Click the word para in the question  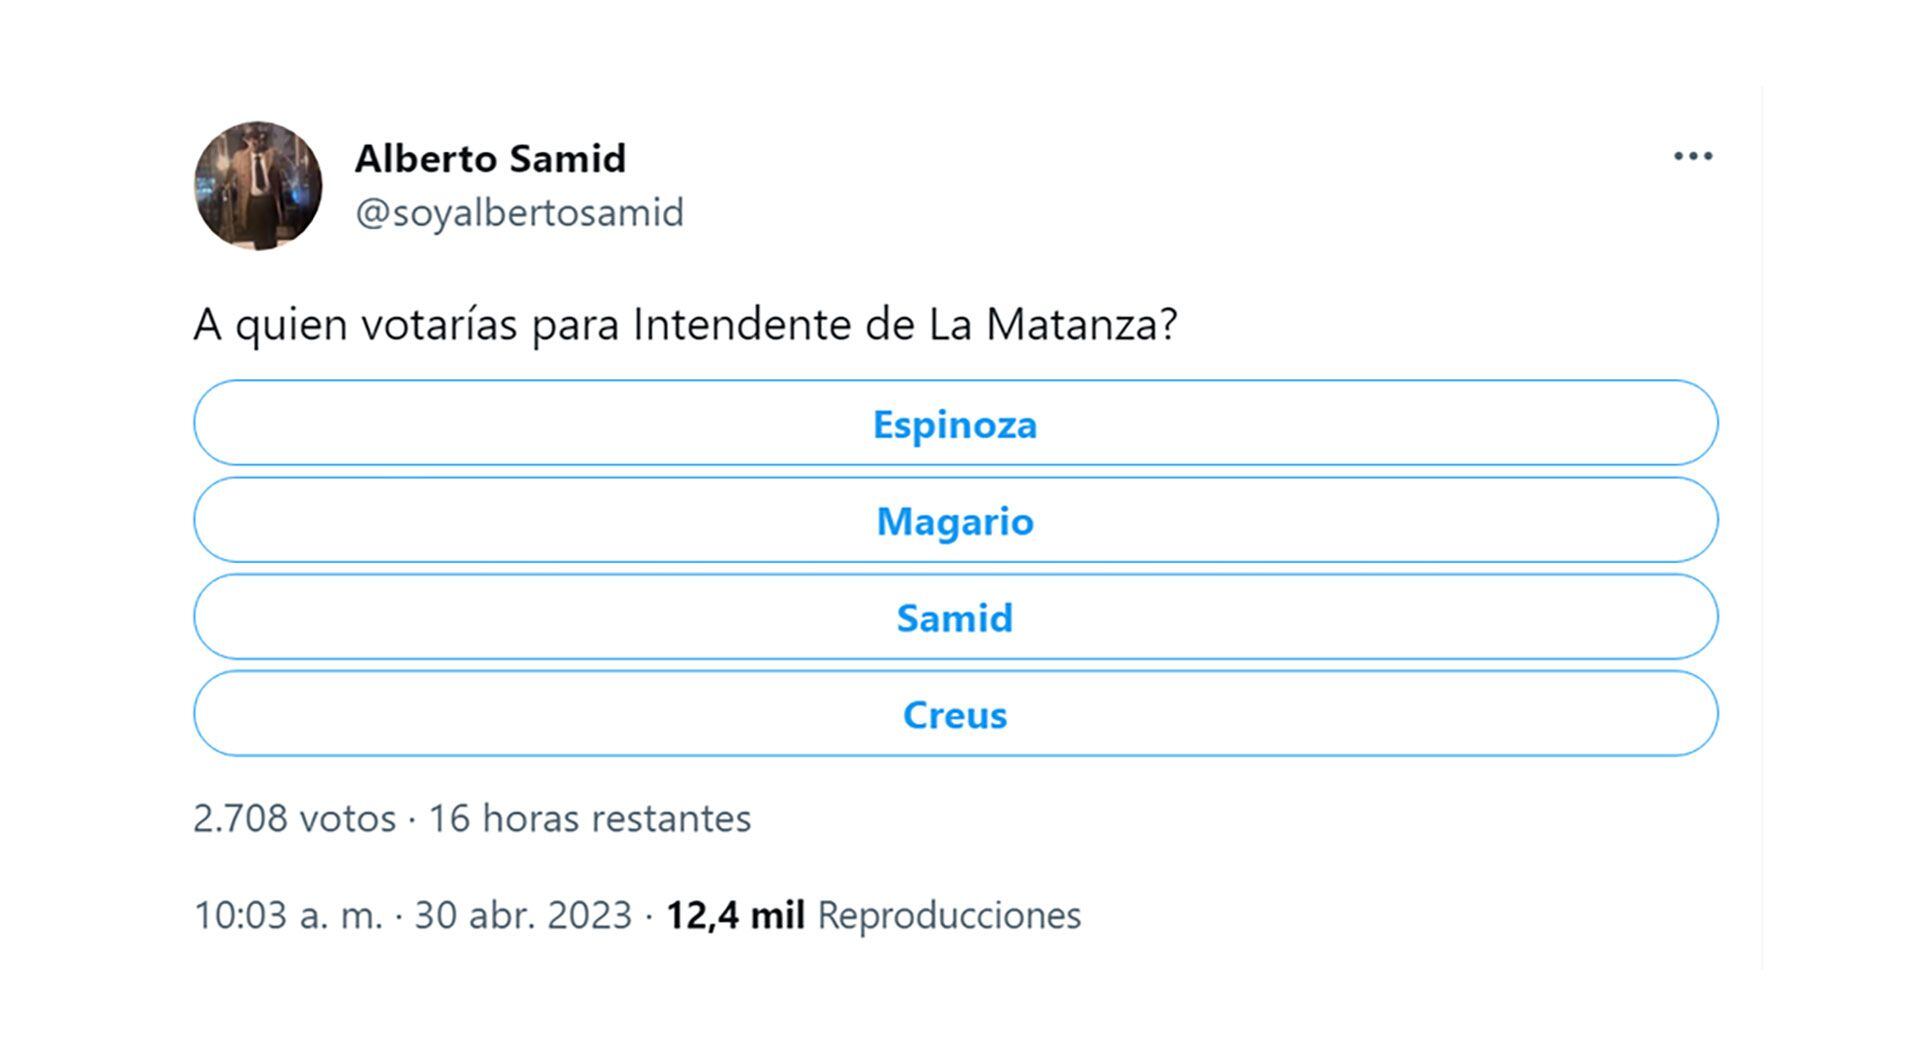(575, 326)
